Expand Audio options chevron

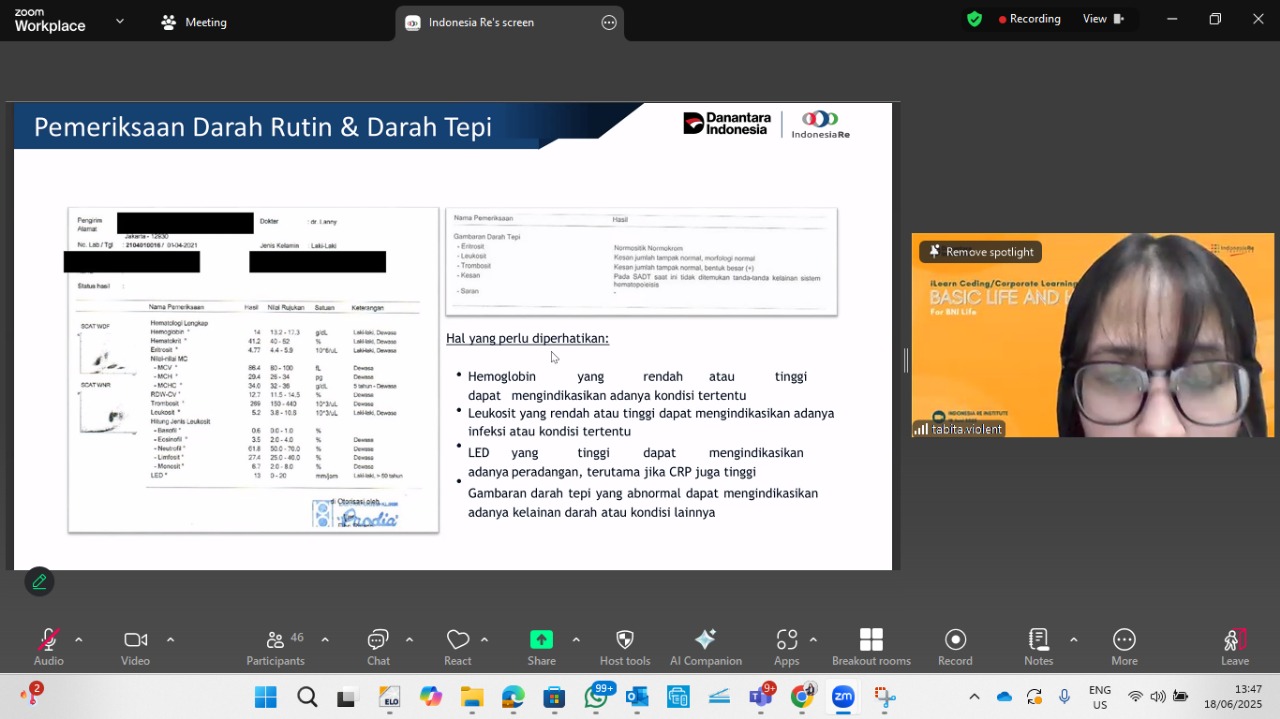click(x=78, y=640)
